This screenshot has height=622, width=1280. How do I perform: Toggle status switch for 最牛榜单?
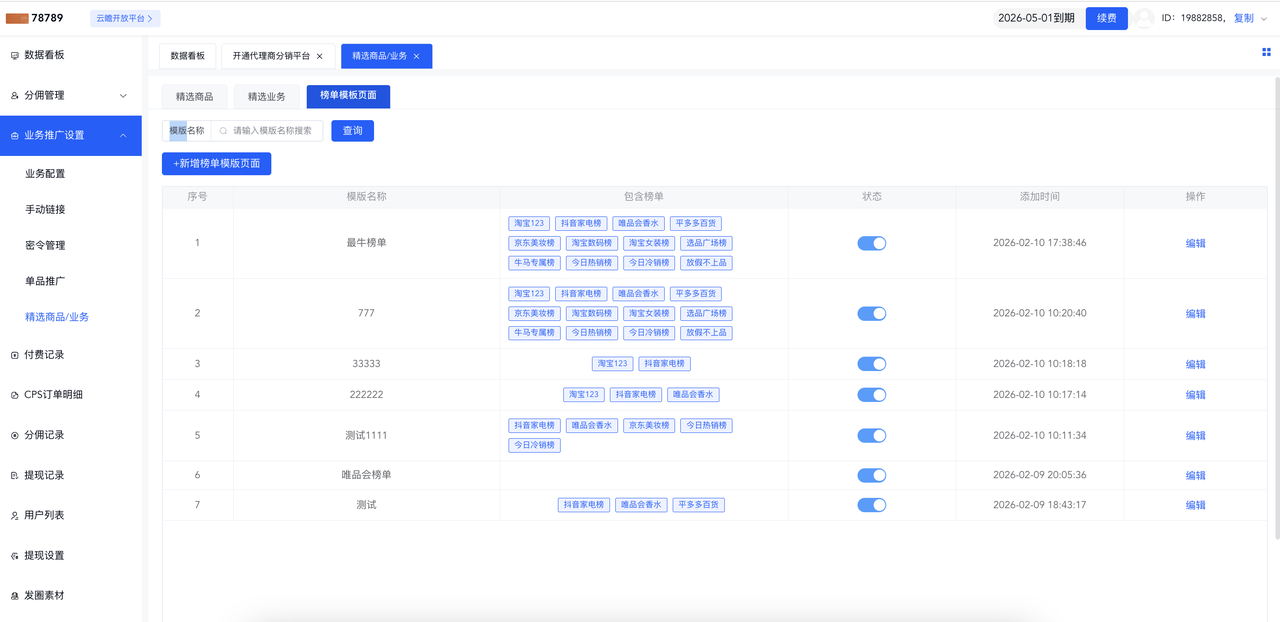pos(871,243)
